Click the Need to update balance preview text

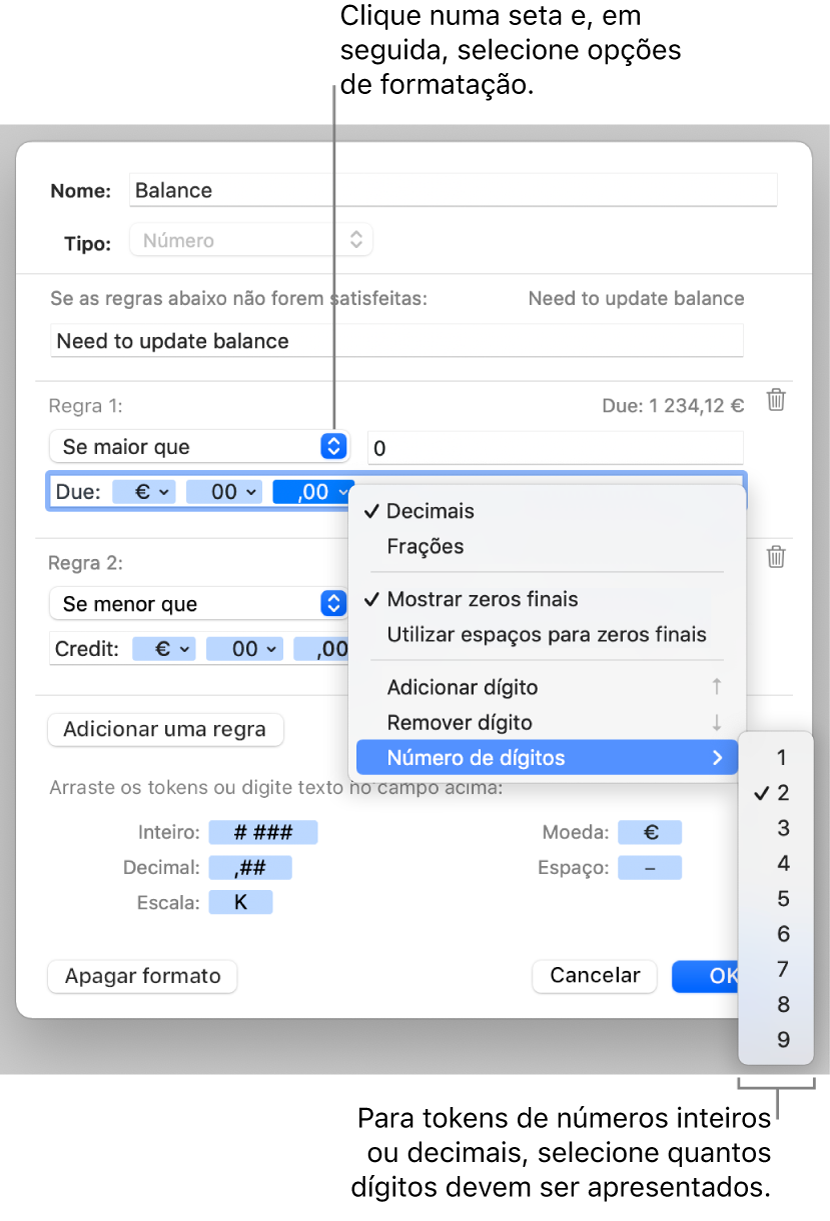636,298
